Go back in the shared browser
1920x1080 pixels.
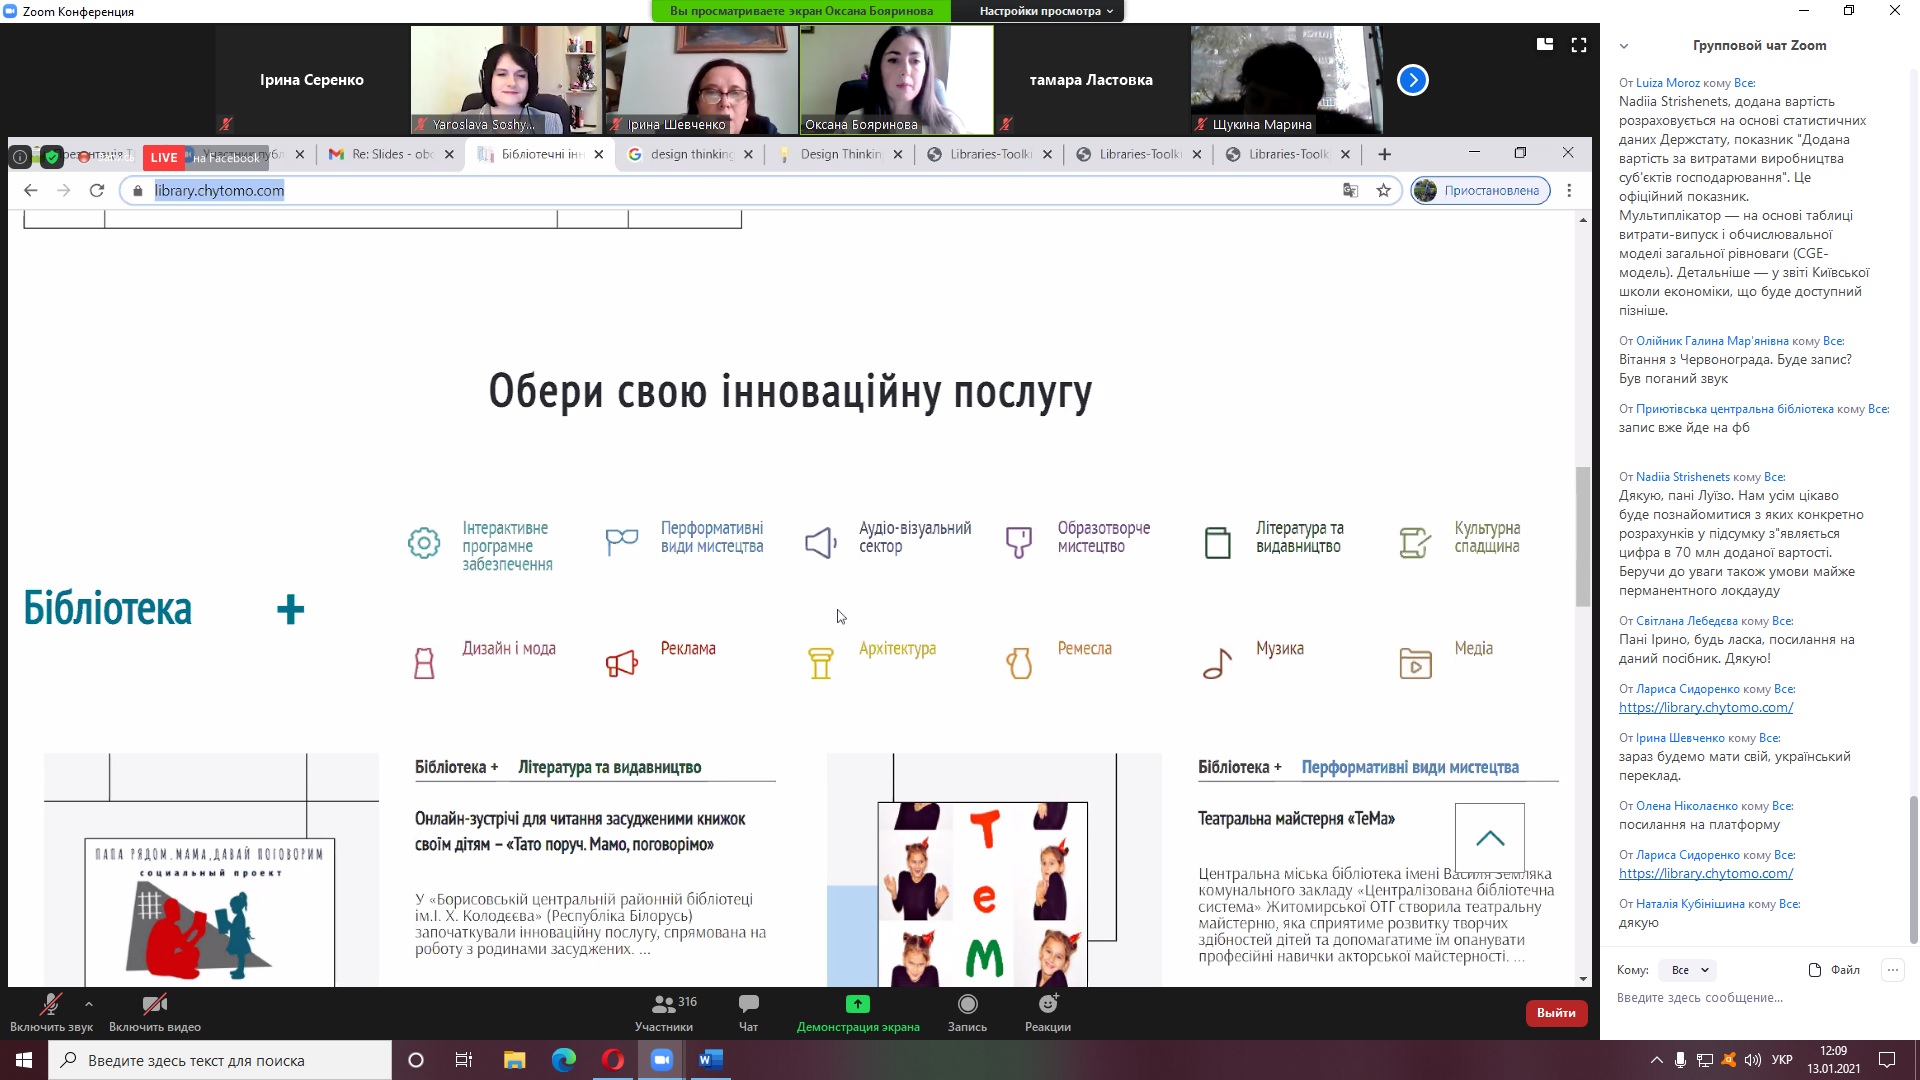pyautogui.click(x=31, y=190)
